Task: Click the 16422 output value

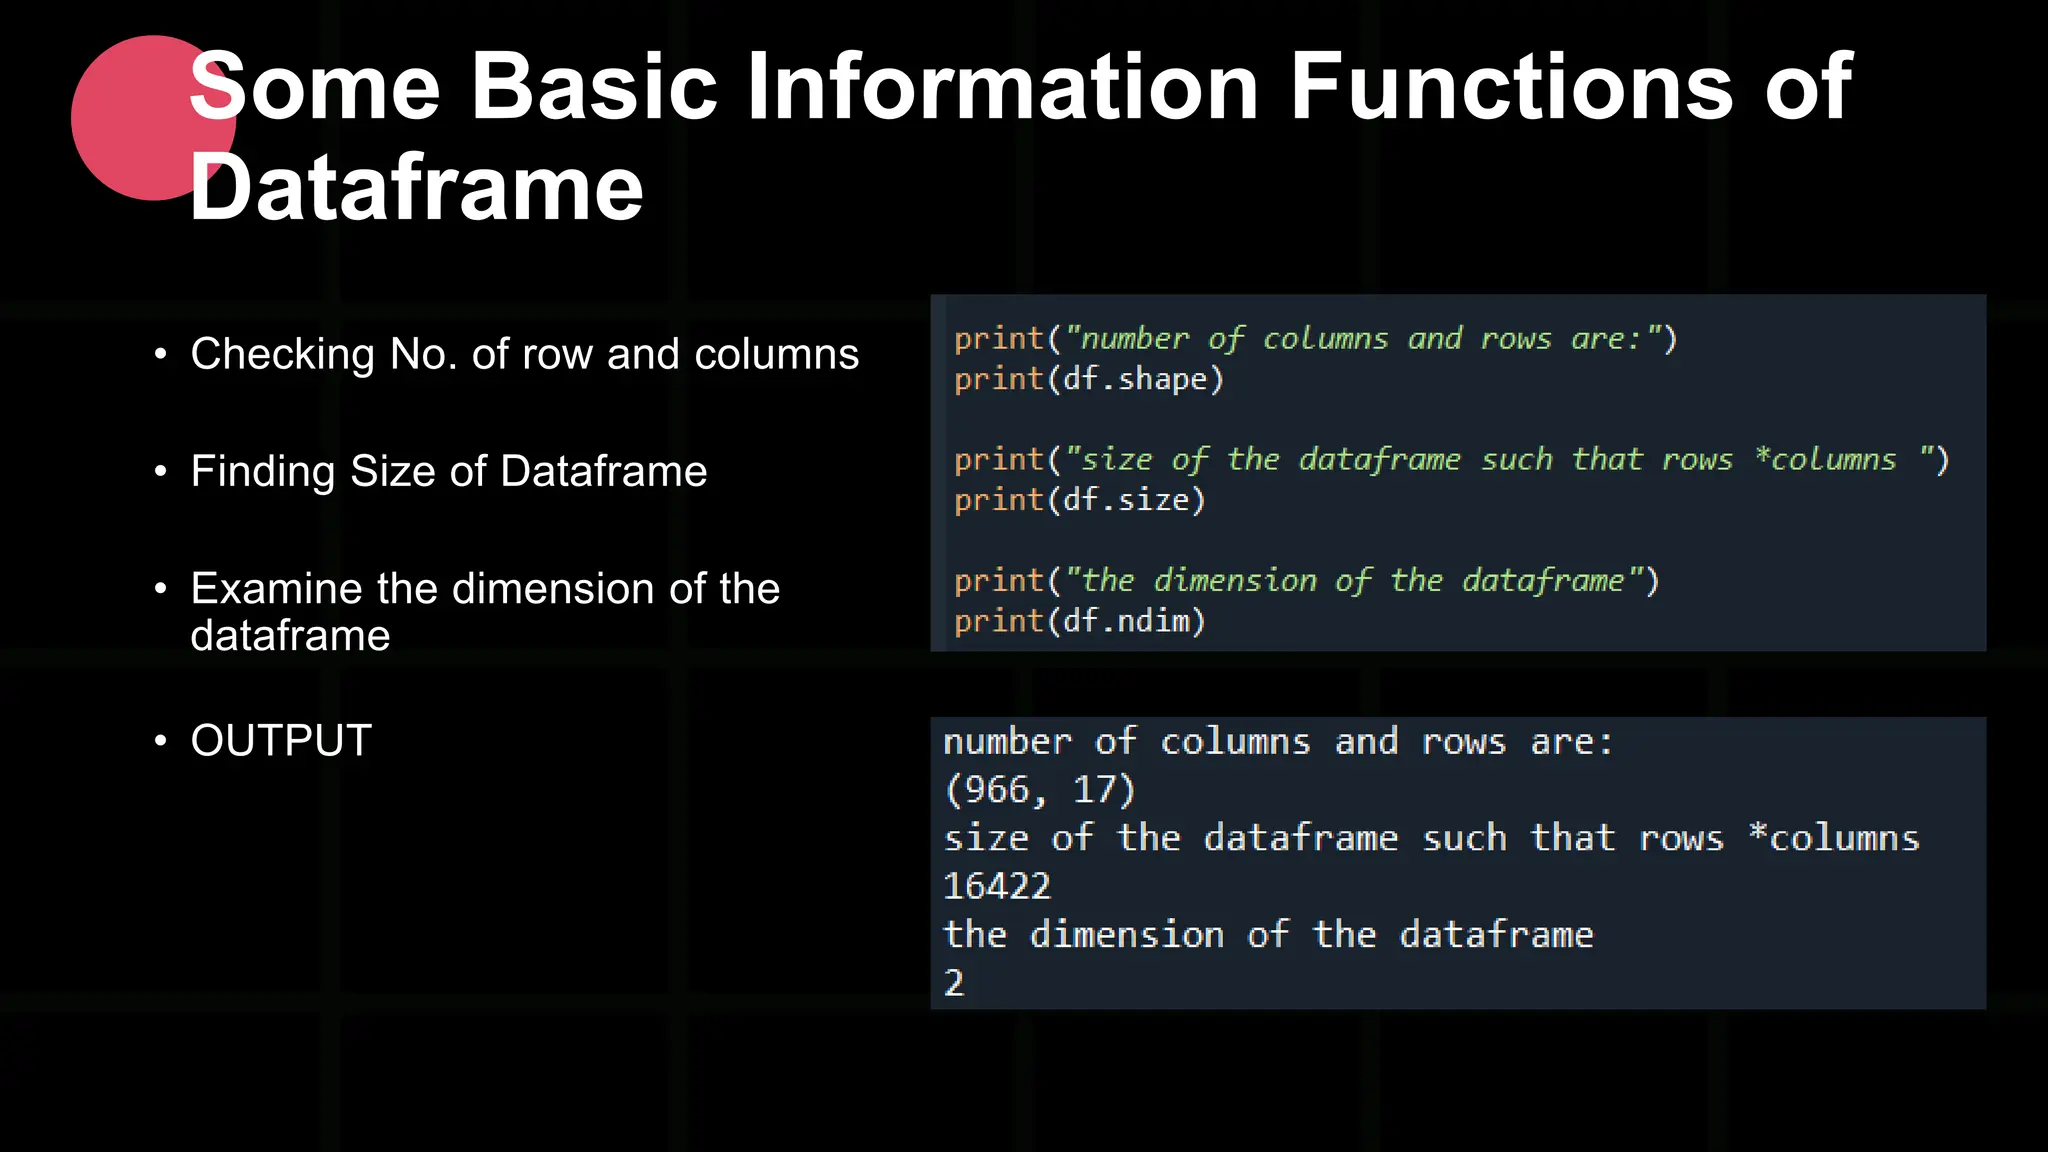Action: click(997, 886)
